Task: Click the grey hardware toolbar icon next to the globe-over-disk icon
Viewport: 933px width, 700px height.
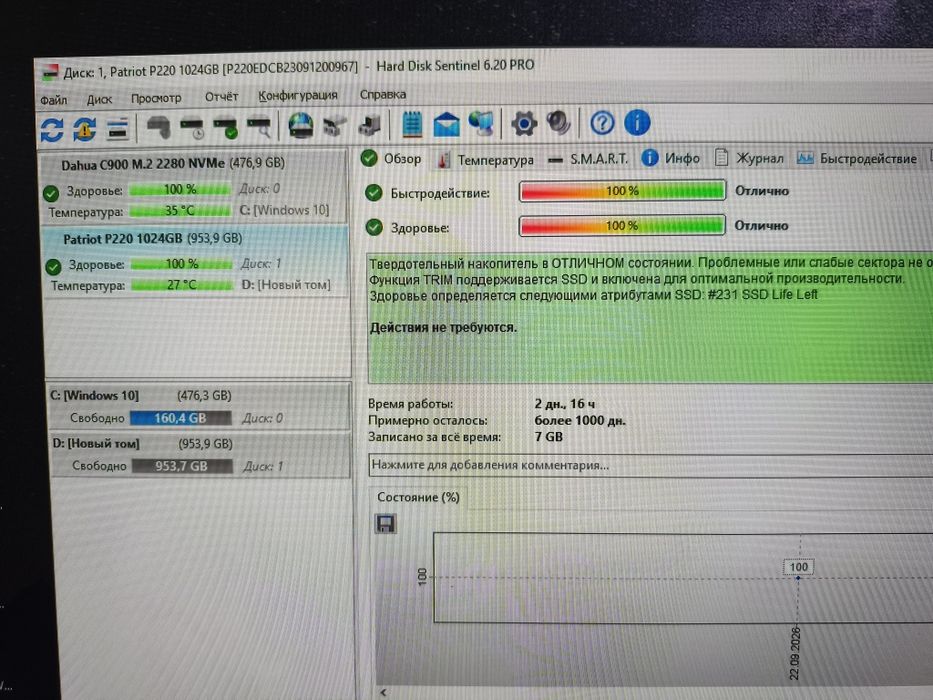Action: 335,126
